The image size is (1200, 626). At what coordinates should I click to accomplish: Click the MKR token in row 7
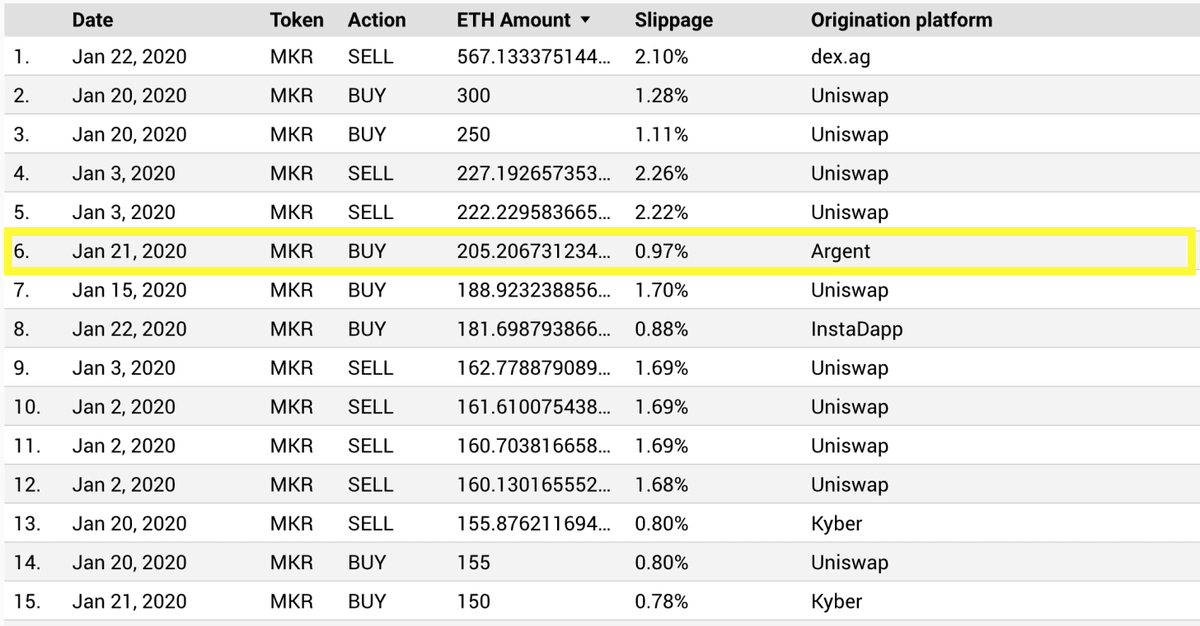[291, 291]
